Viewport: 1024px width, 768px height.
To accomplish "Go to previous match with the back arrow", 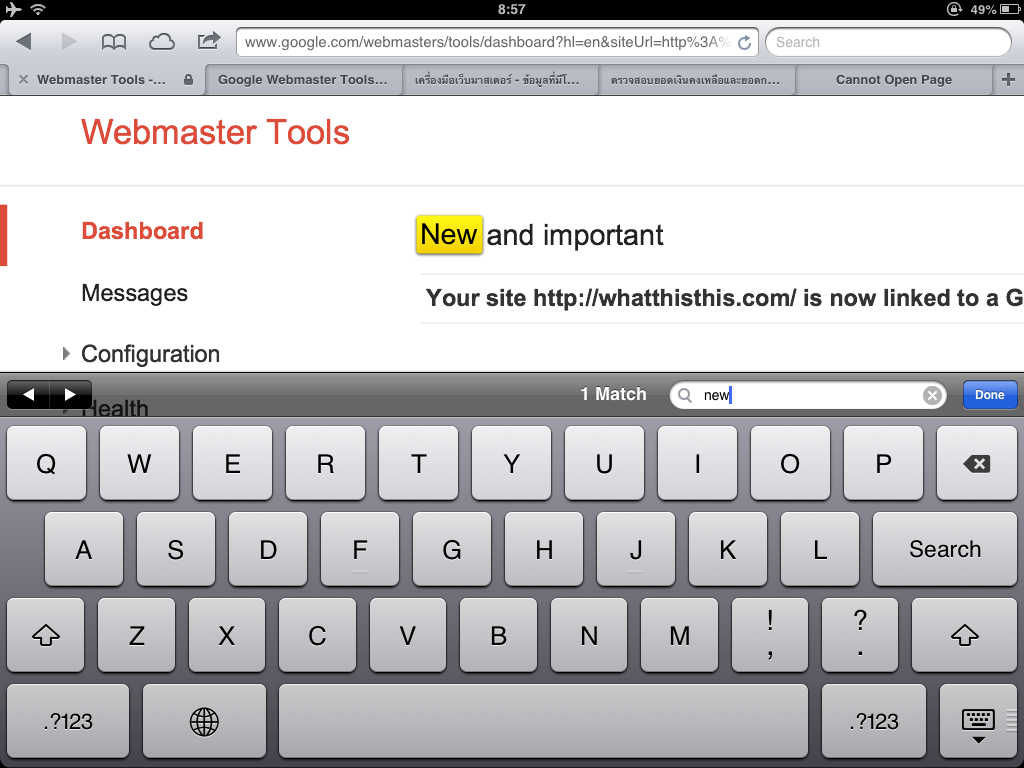I will pos(27,394).
